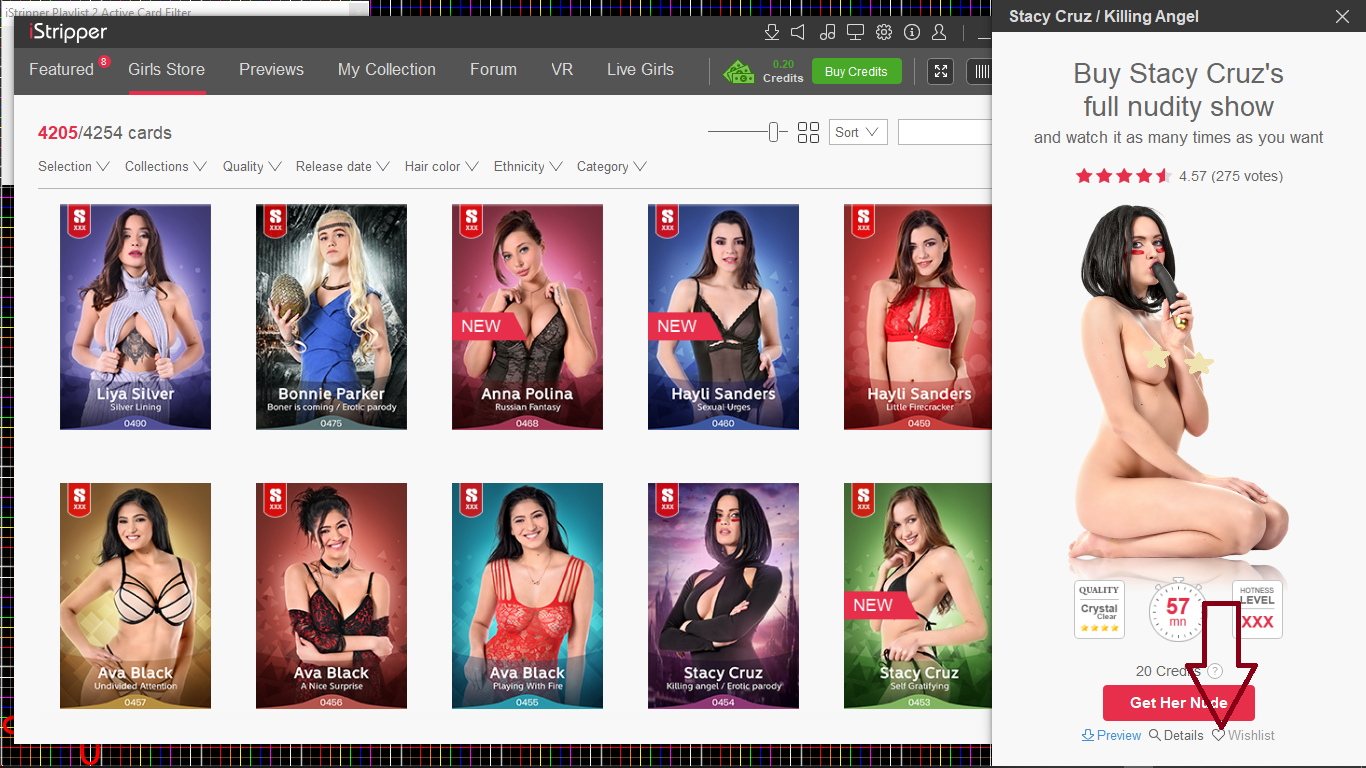
Task: Click the search input field
Action: pyautogui.click(x=944, y=132)
